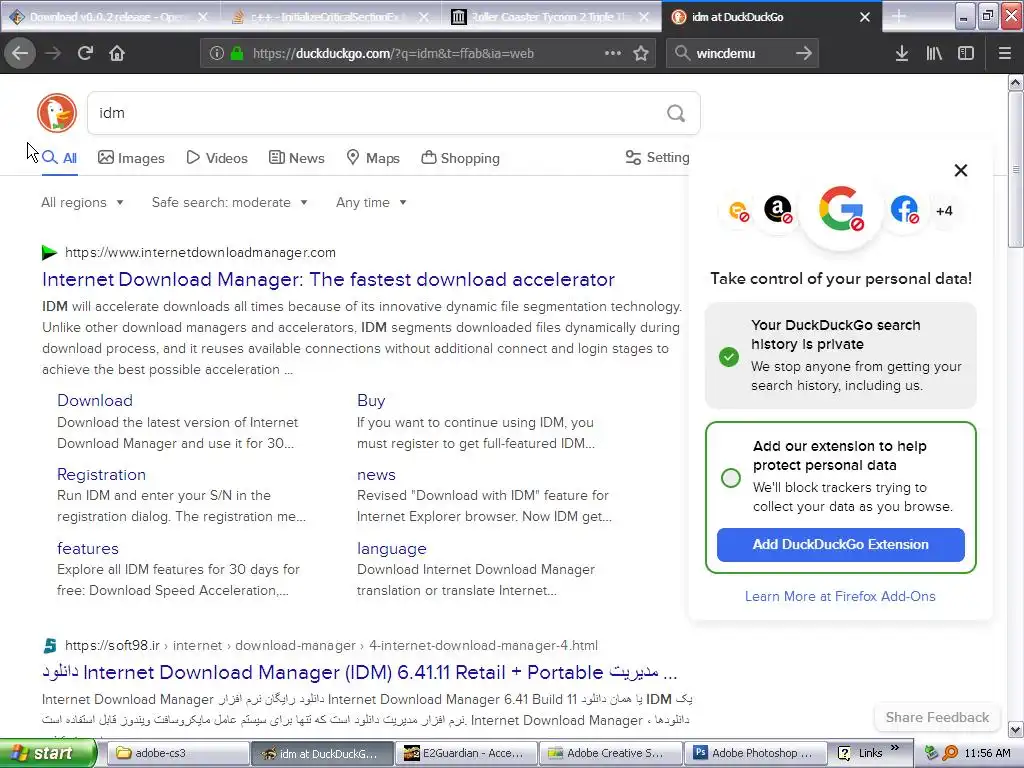Bookmark this page with the star icon
Screen dimensions: 1024x768
point(641,53)
